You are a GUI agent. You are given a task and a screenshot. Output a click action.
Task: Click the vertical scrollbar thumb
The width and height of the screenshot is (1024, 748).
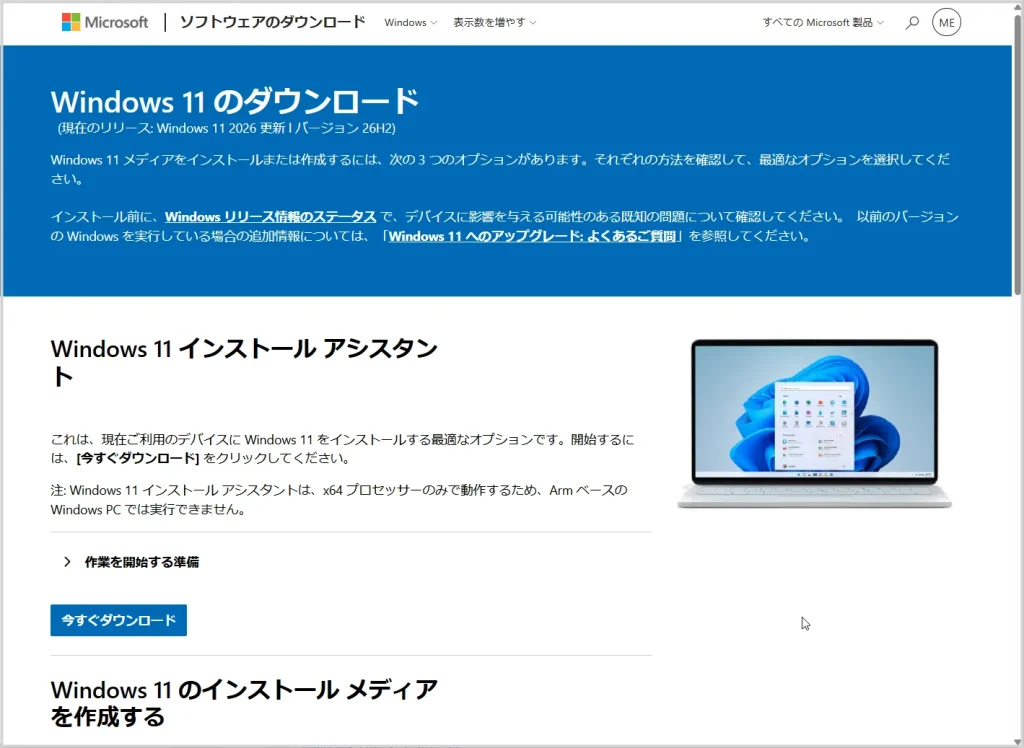point(1017,154)
